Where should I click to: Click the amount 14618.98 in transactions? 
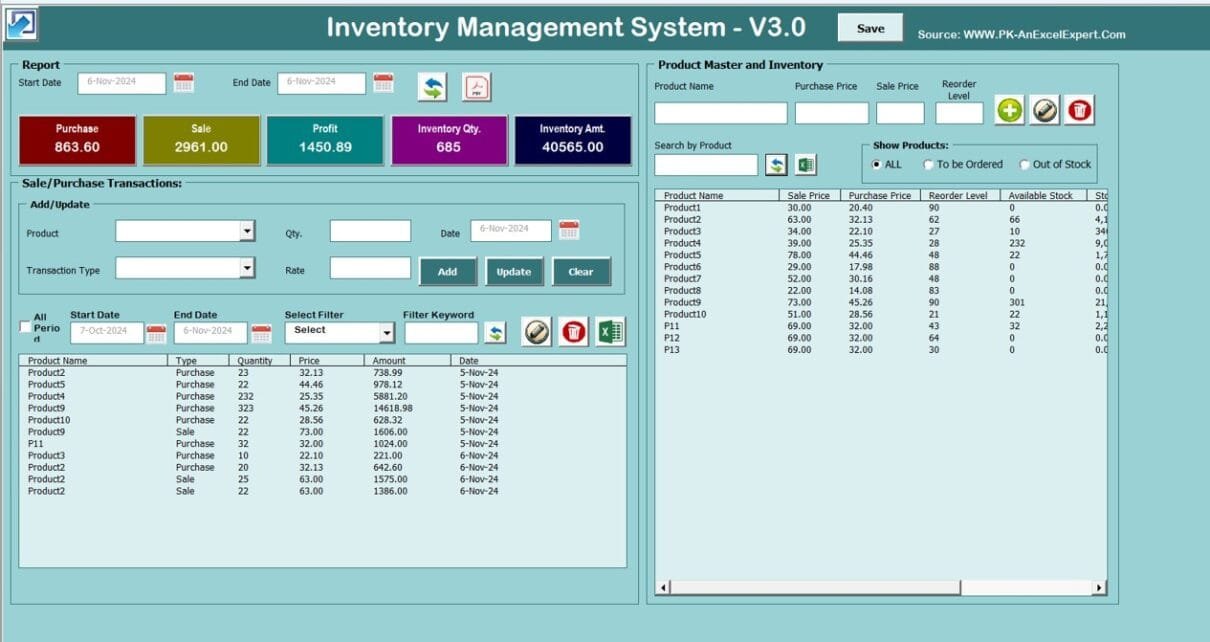pos(392,408)
